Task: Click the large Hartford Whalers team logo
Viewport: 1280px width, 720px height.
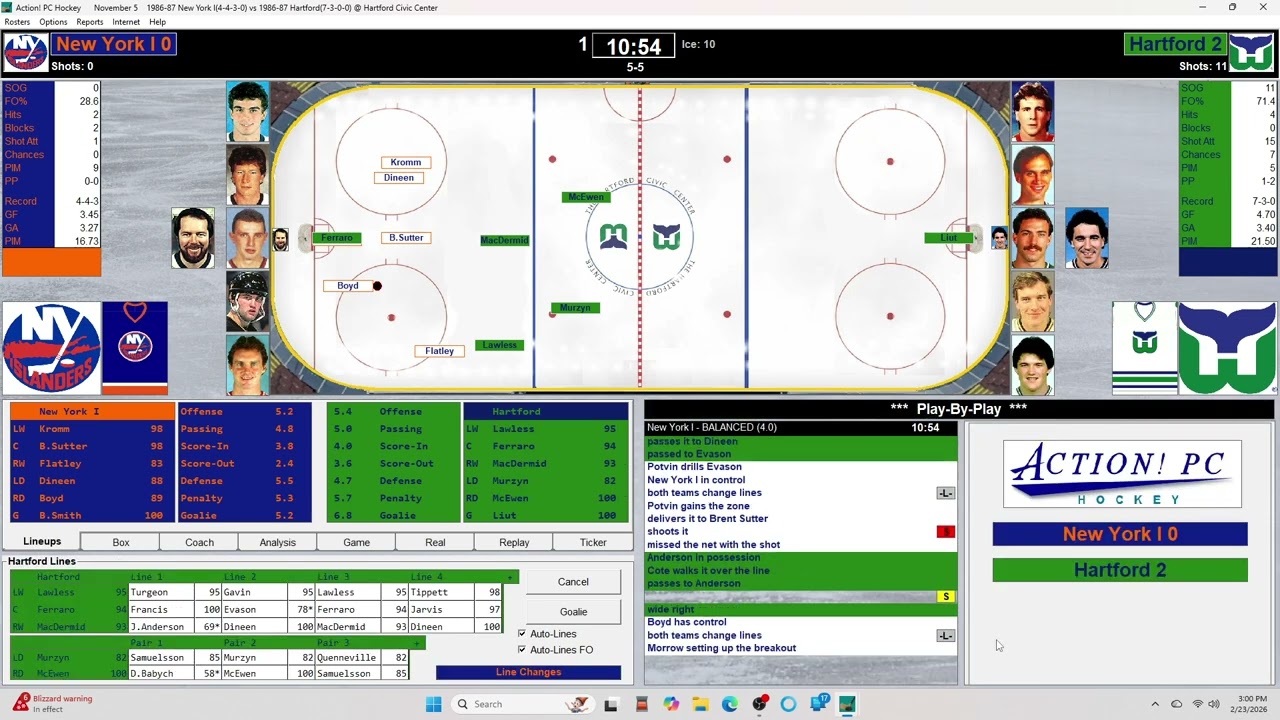Action: pos(1227,349)
